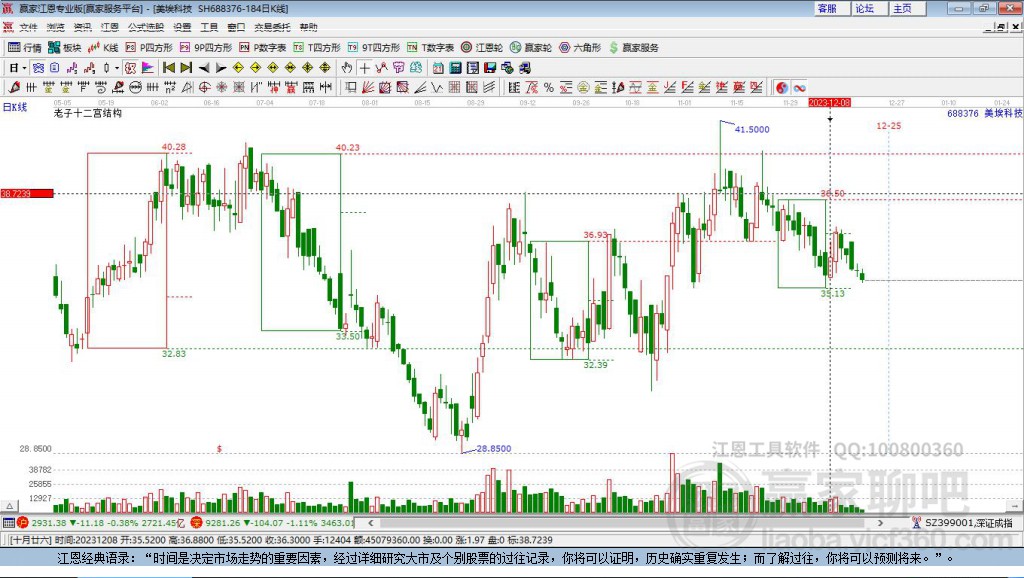Open the 9T四方形 tool
This screenshot has width=1024, height=578.
[374, 48]
